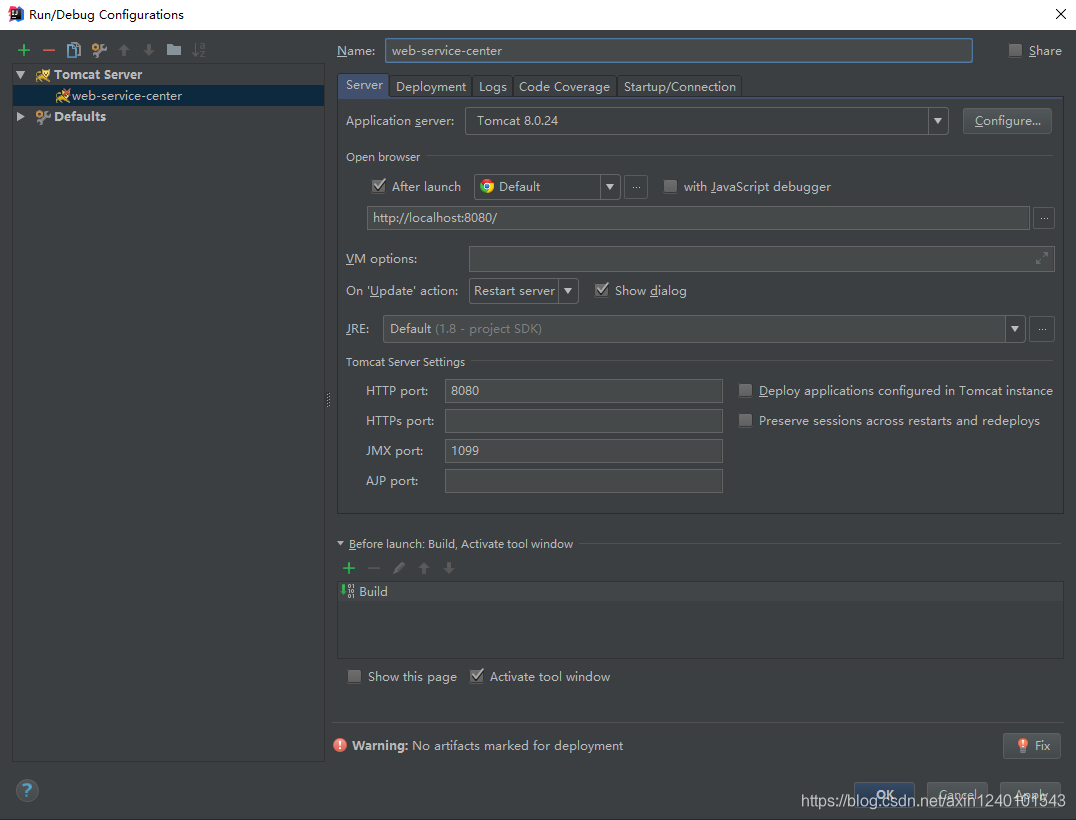Focus the HTTP port field
Viewport: 1076px width, 820px height.
pyautogui.click(x=583, y=391)
